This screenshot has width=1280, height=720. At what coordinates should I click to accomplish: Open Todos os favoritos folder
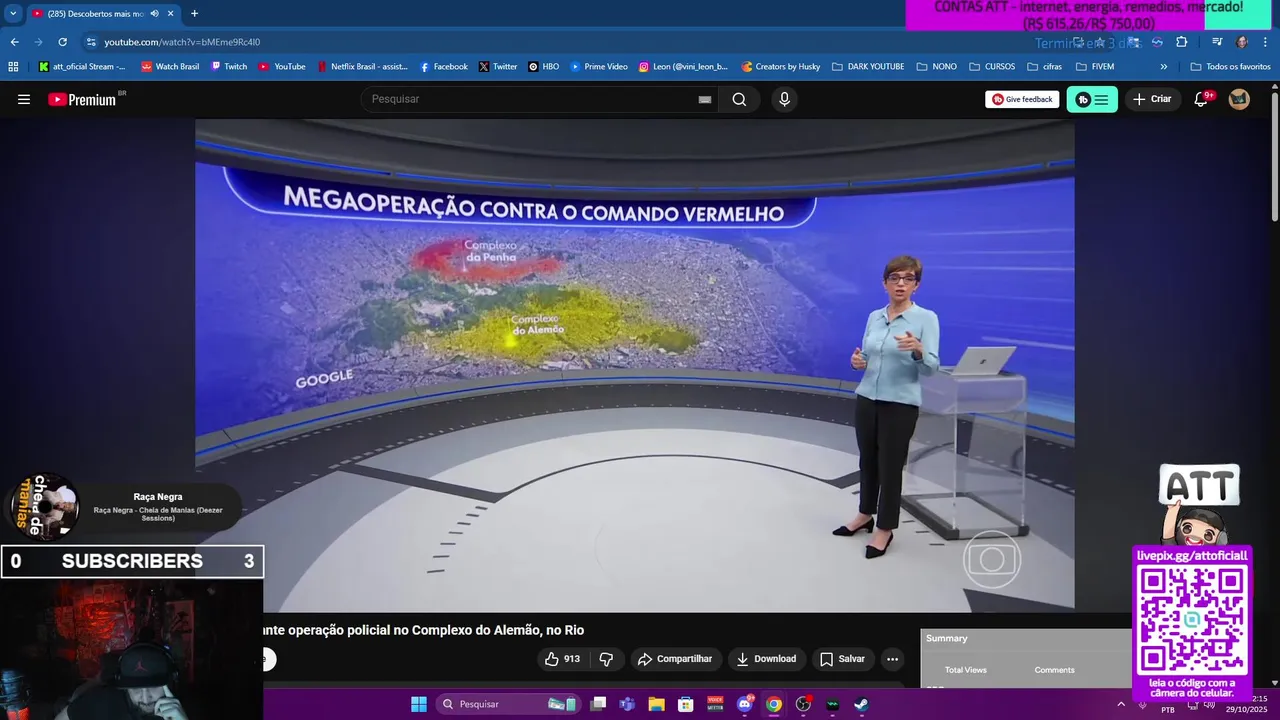[1230, 67]
